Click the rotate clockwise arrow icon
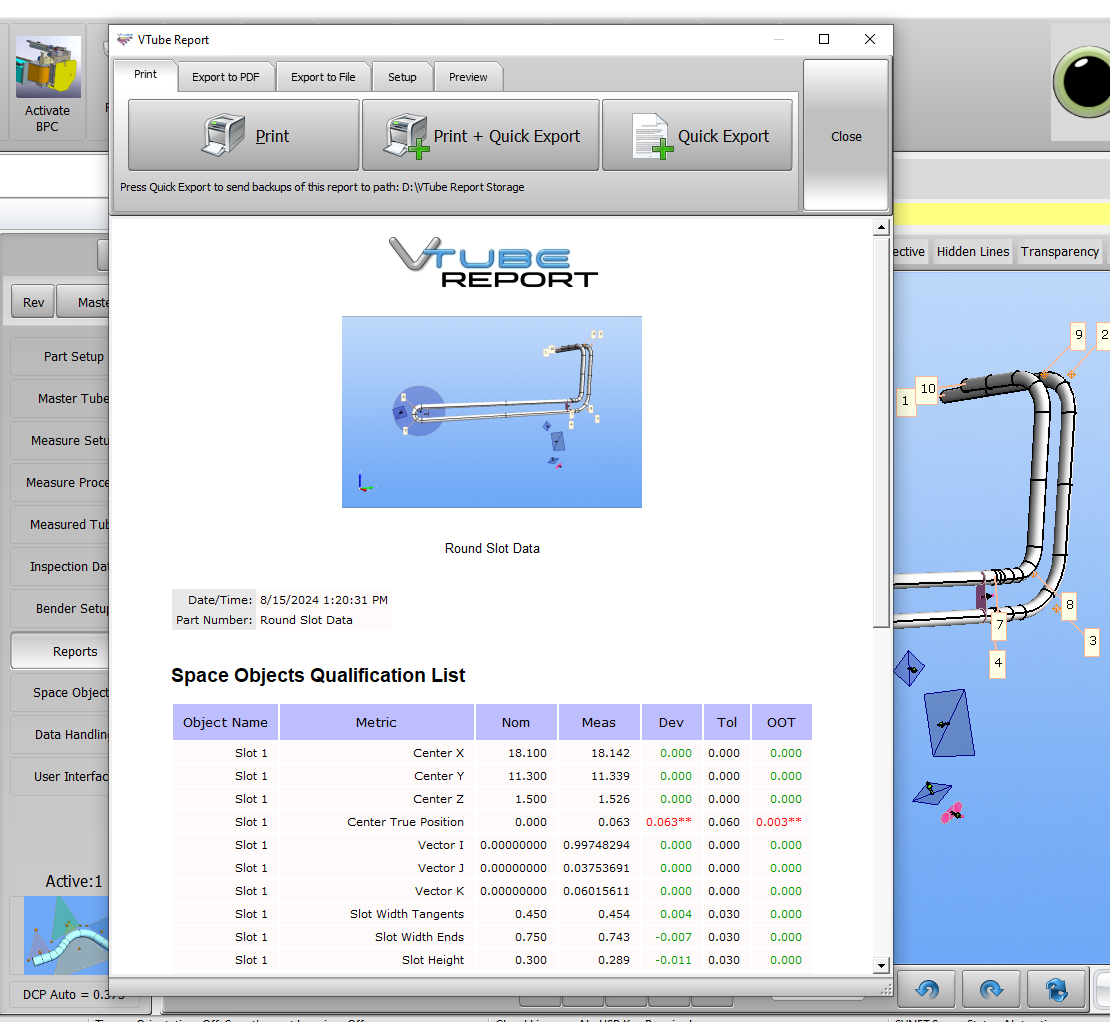The image size is (1110, 1022). point(991,988)
